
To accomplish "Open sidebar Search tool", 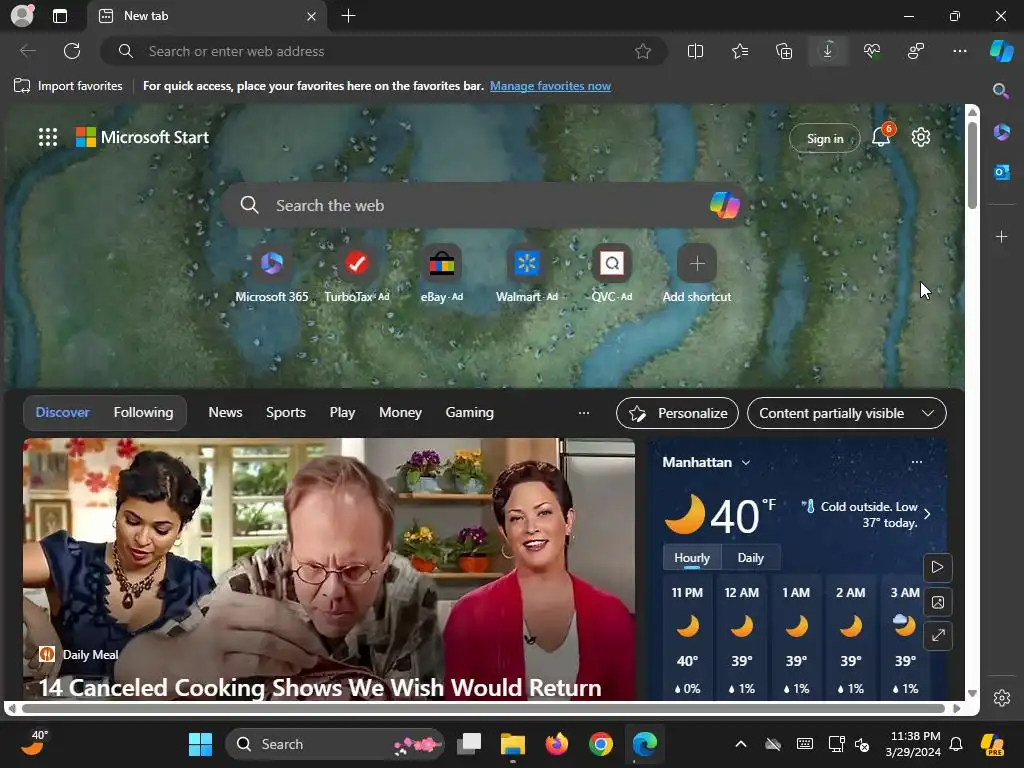I will click(x=1001, y=91).
